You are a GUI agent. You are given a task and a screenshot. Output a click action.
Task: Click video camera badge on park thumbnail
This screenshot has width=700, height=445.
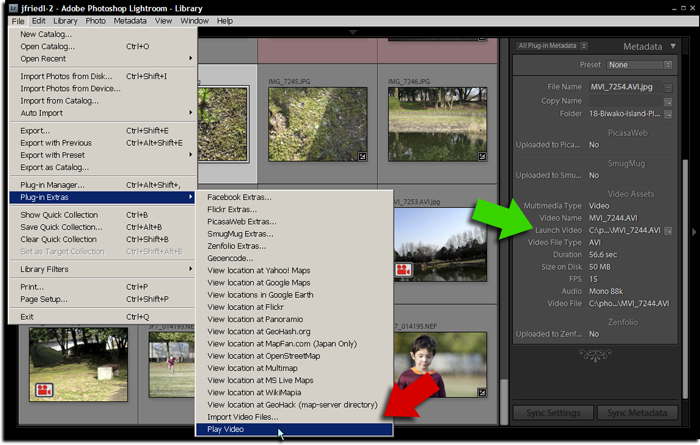click(x=44, y=390)
